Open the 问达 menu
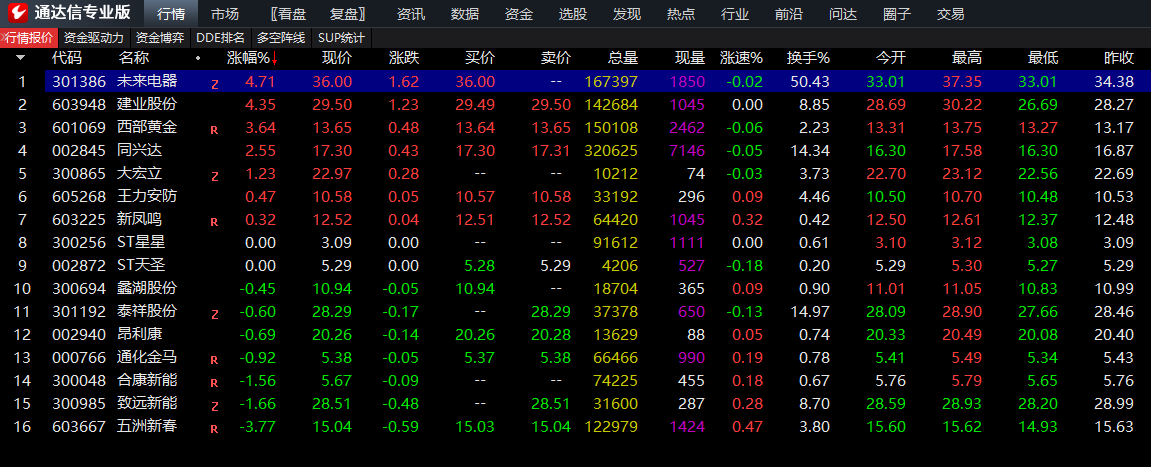Viewport: 1151px width, 467px height. pyautogui.click(x=843, y=14)
